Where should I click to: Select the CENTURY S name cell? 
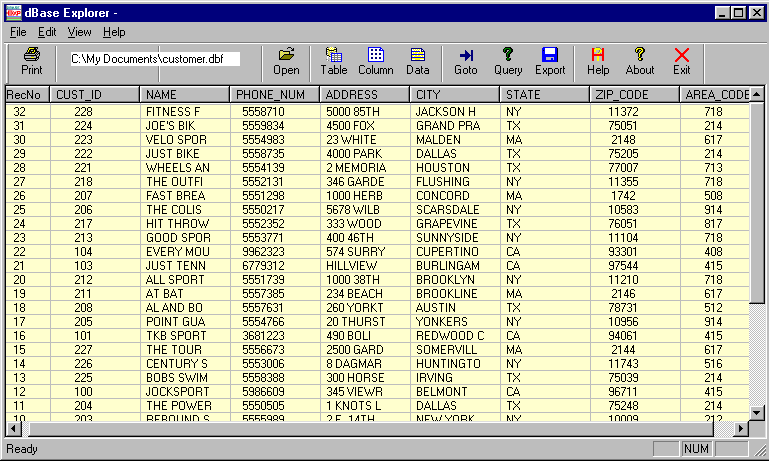(185, 364)
